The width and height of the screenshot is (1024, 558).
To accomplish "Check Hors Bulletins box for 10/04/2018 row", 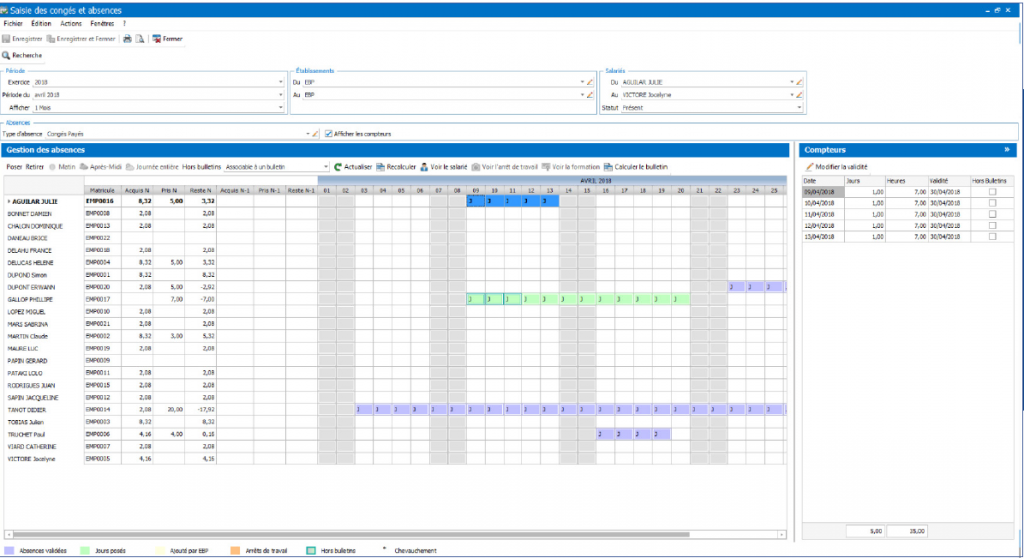I will [x=993, y=203].
